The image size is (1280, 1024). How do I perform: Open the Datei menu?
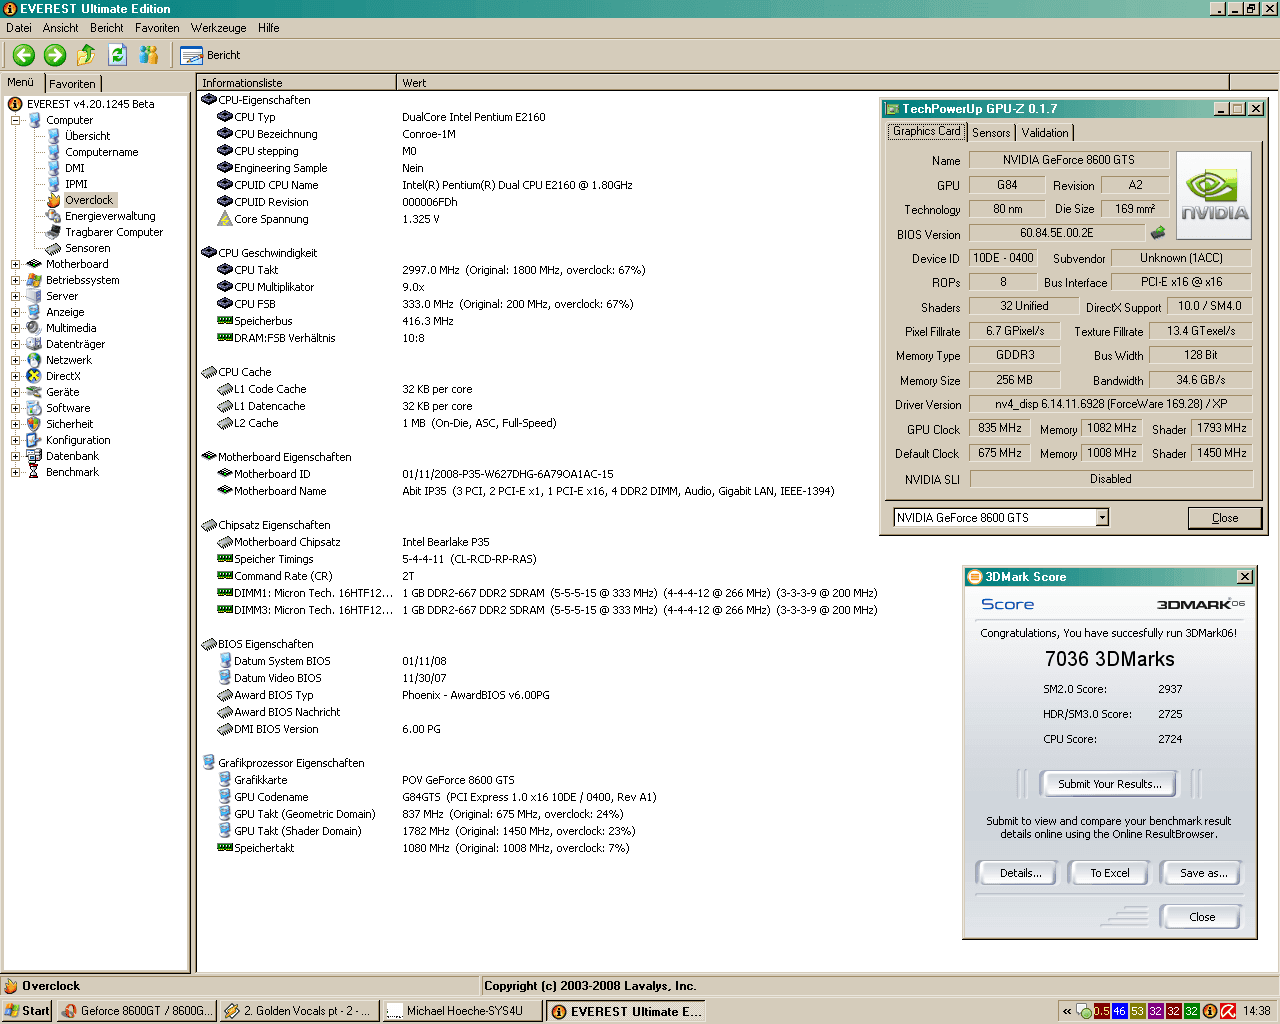(19, 28)
